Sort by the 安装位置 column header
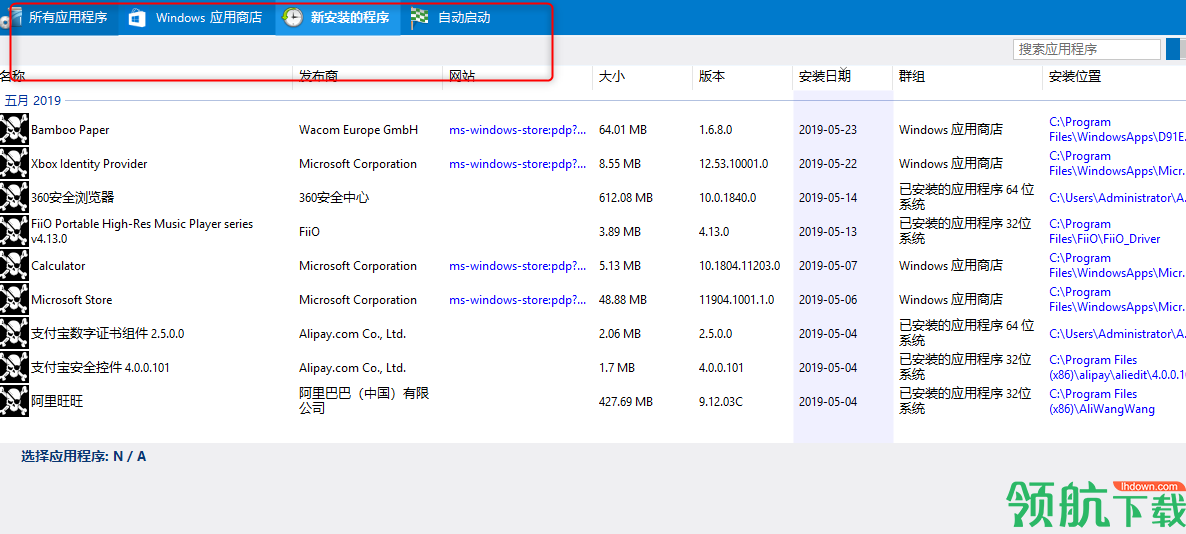 click(1075, 76)
